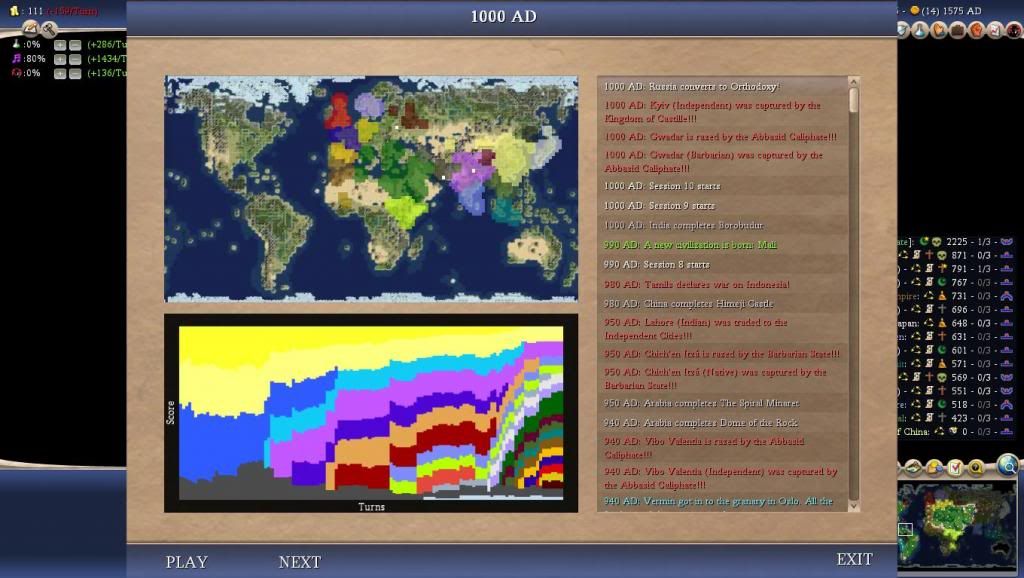This screenshot has width=1024, height=578.
Task: Click the terrain map button above the minimap
Action: click(914, 468)
